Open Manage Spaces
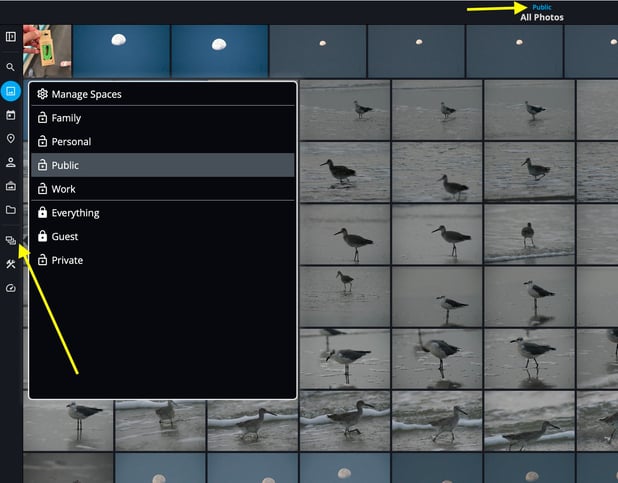 (x=85, y=94)
